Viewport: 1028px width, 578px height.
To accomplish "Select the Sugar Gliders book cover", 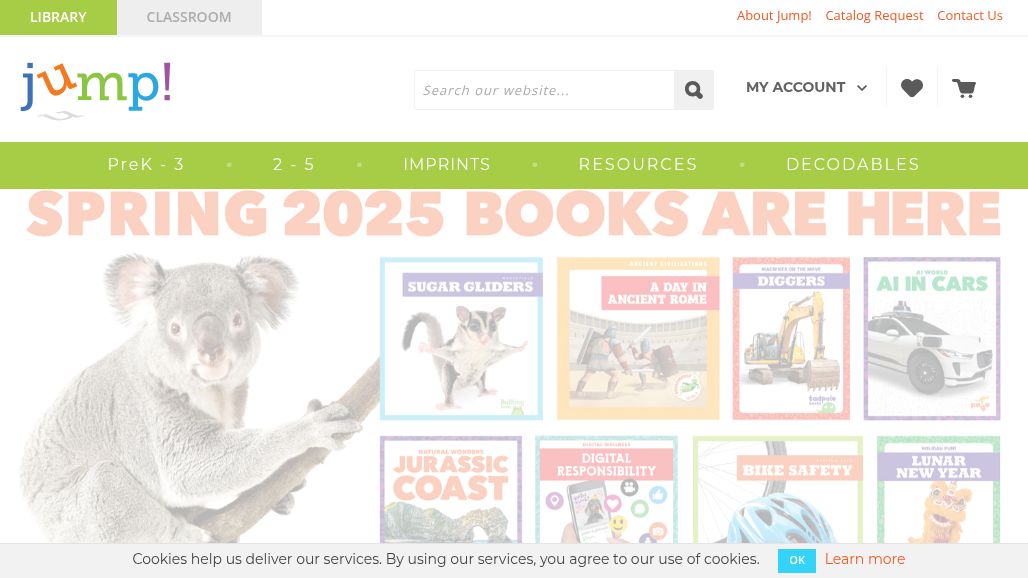I will (x=462, y=338).
